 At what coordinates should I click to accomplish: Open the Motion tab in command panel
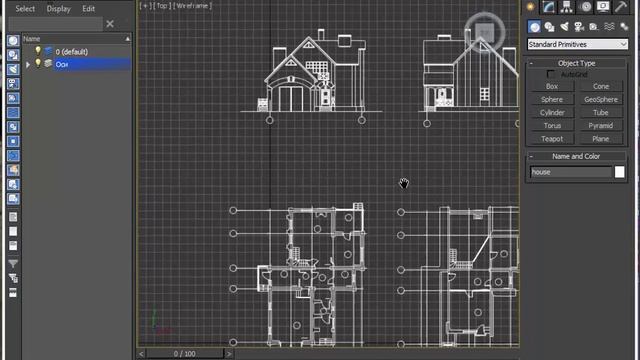[585, 7]
